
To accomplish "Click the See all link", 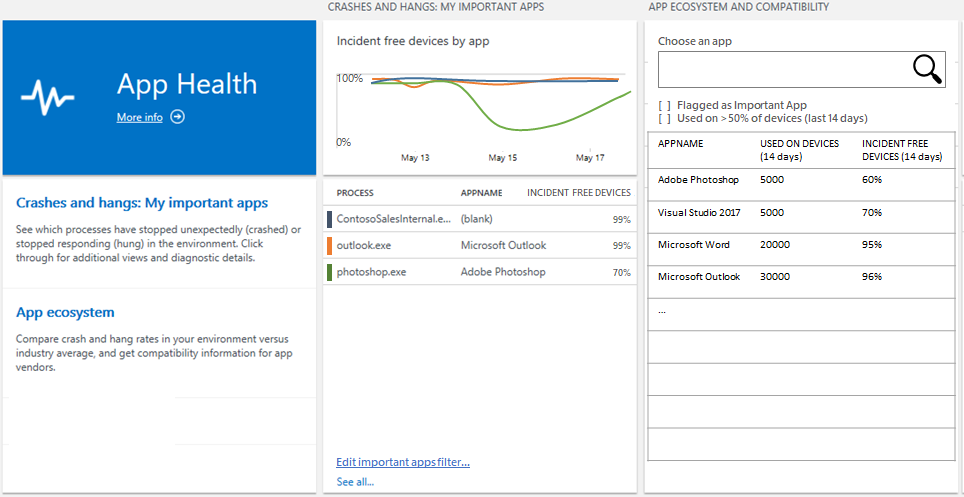I will click(x=355, y=482).
